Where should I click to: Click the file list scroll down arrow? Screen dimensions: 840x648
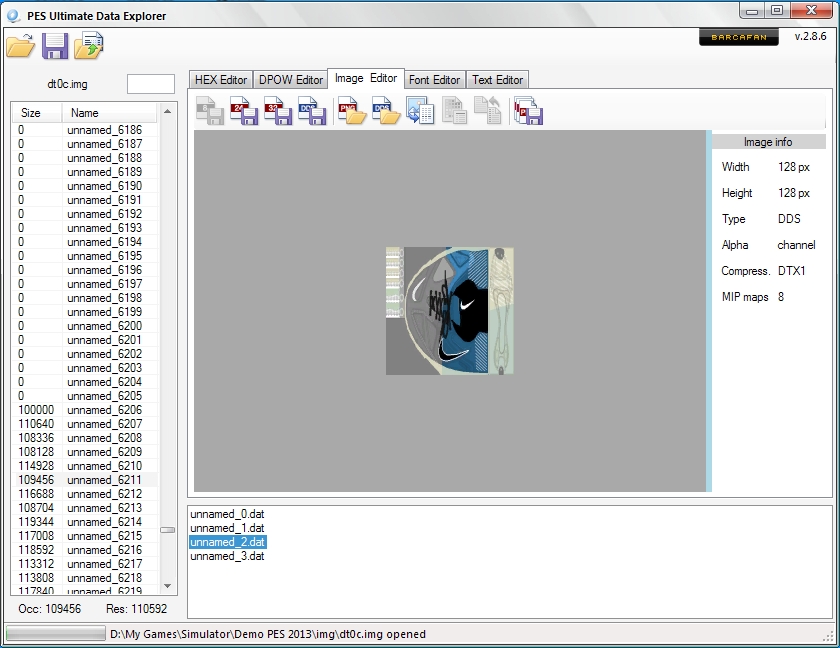167,586
